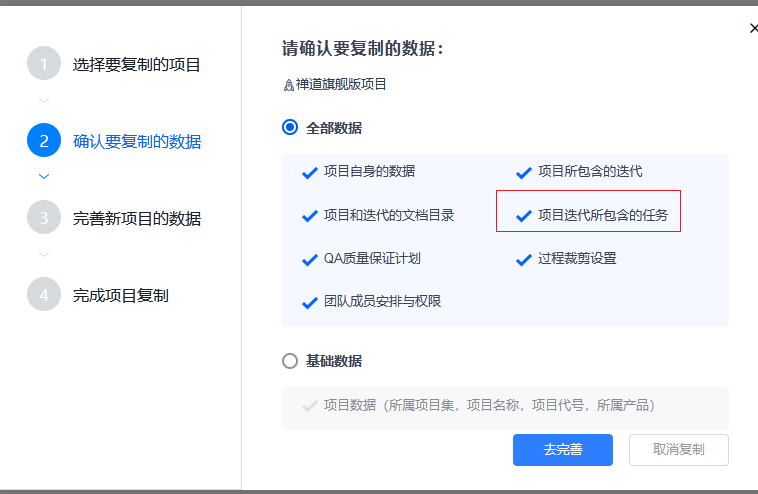Screen dimensions: 758x494
Task: Click the 去完善 button
Action: tap(562, 450)
